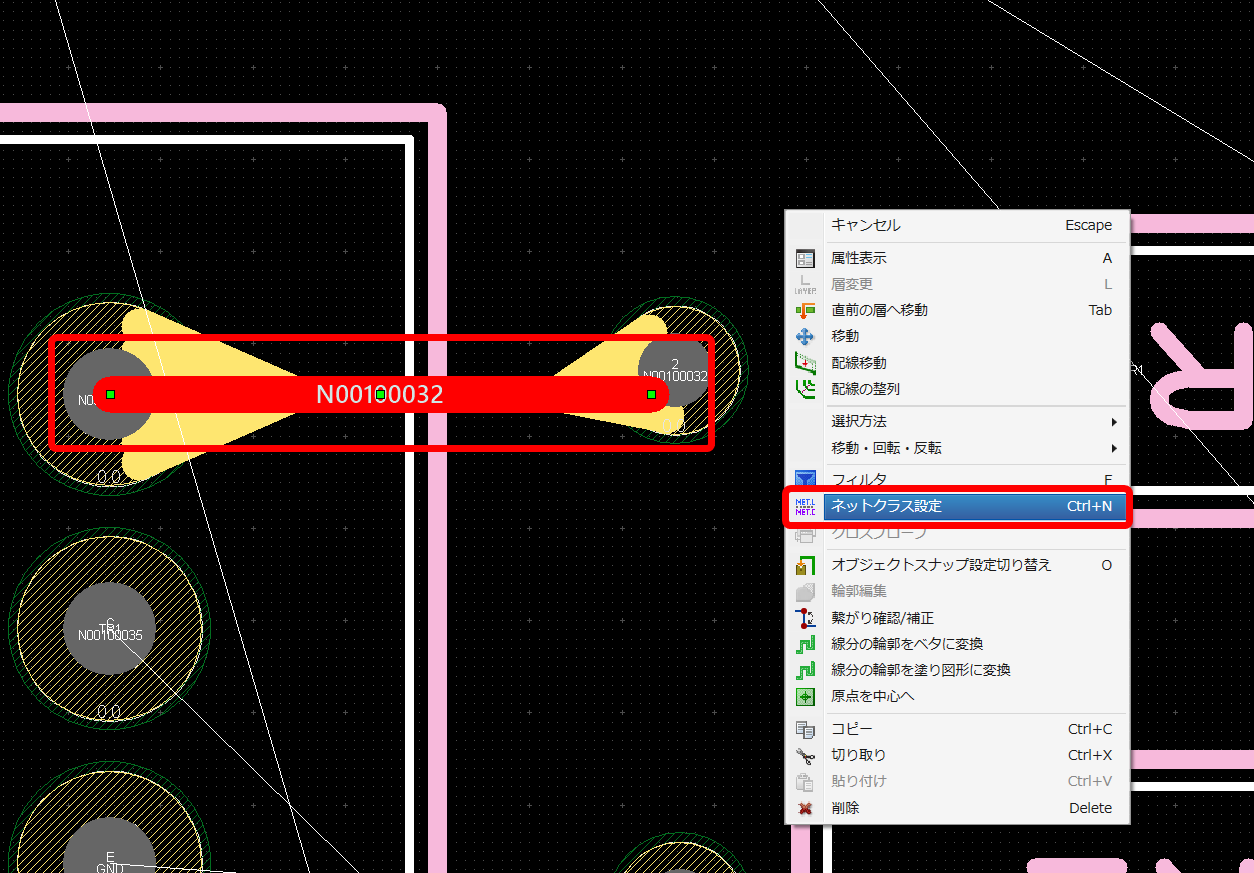Choose コピー from the context menu

(x=852, y=729)
